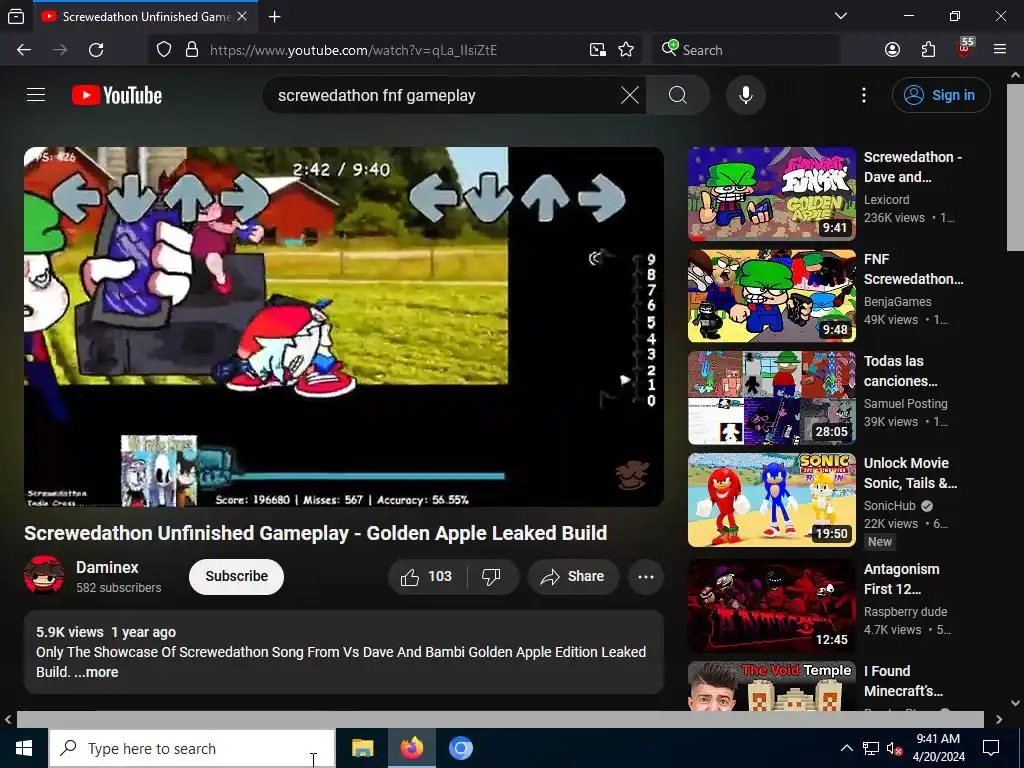Image resolution: width=1024 pixels, height=768 pixels.
Task: Open YouTube settings three-dot menu
Action: click(x=863, y=95)
